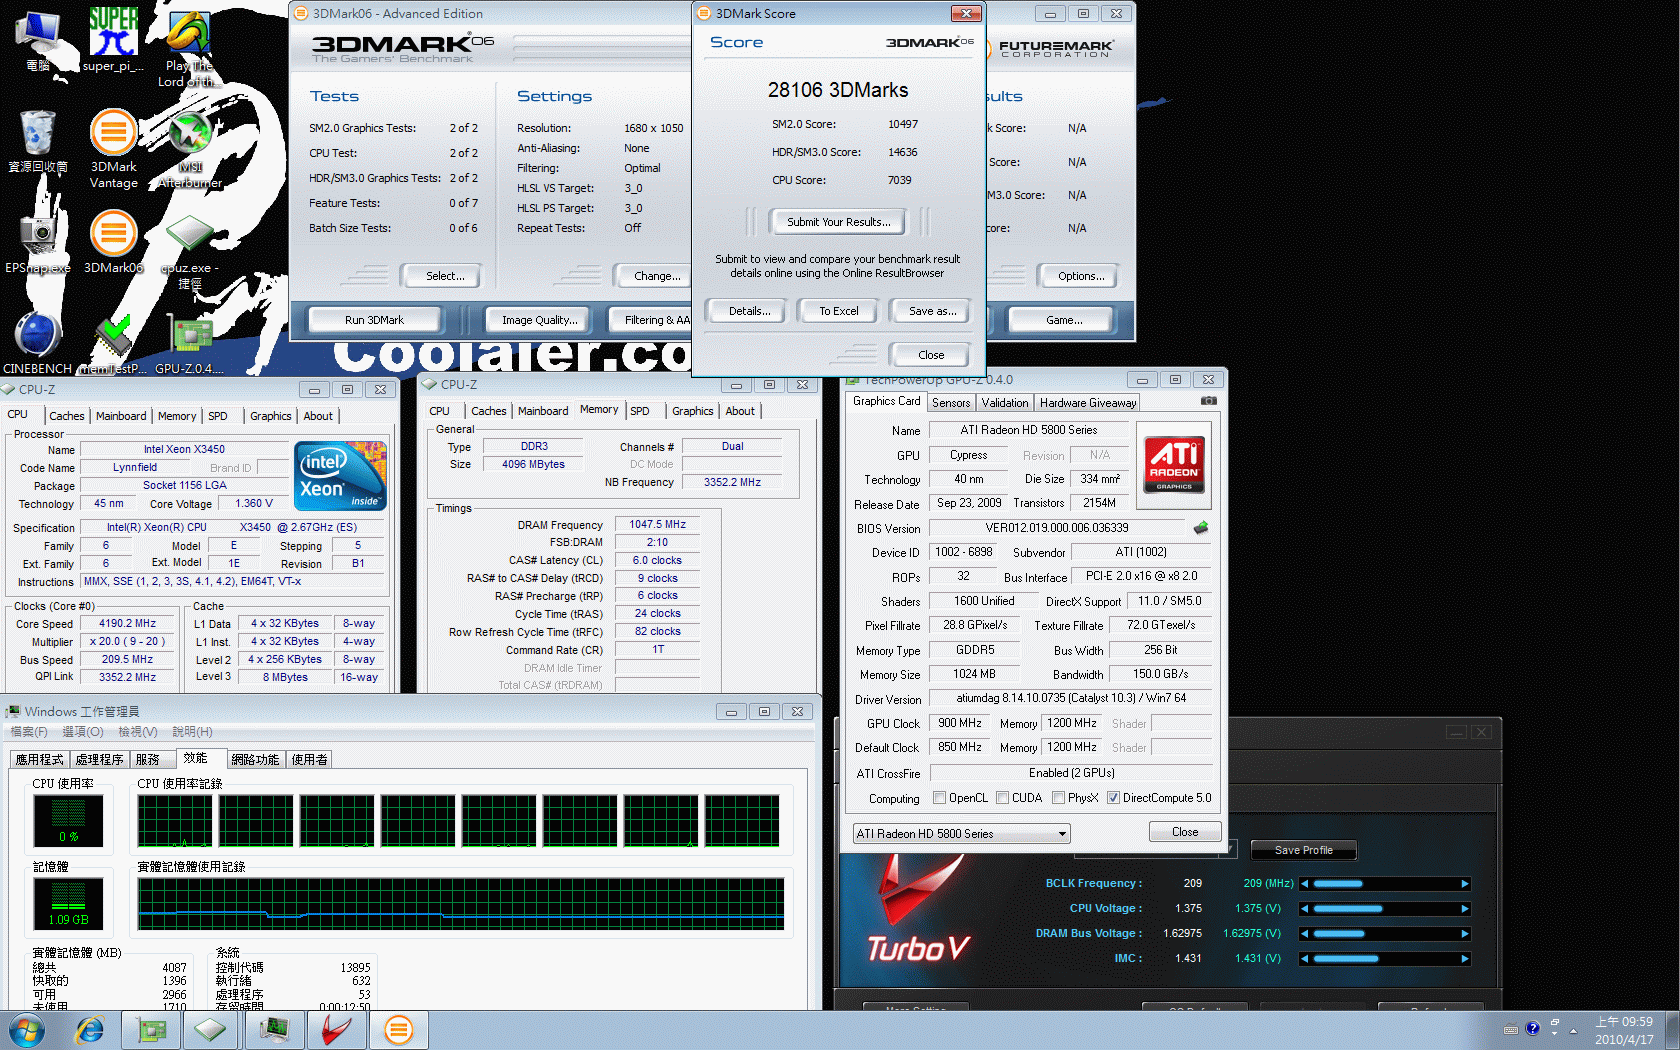Open the Image Quality button in 3DMark06

(x=539, y=320)
